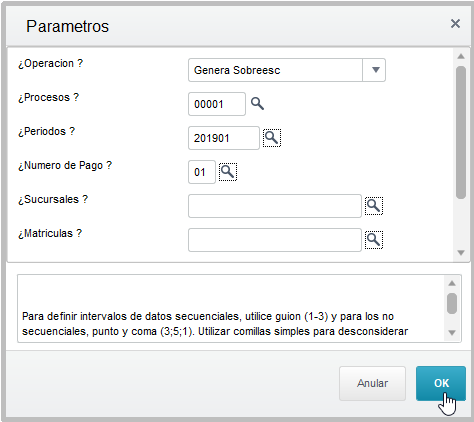Screen dimensions: 474x422
Task: Open search lookup for Numero de Pago
Action: click(x=228, y=172)
